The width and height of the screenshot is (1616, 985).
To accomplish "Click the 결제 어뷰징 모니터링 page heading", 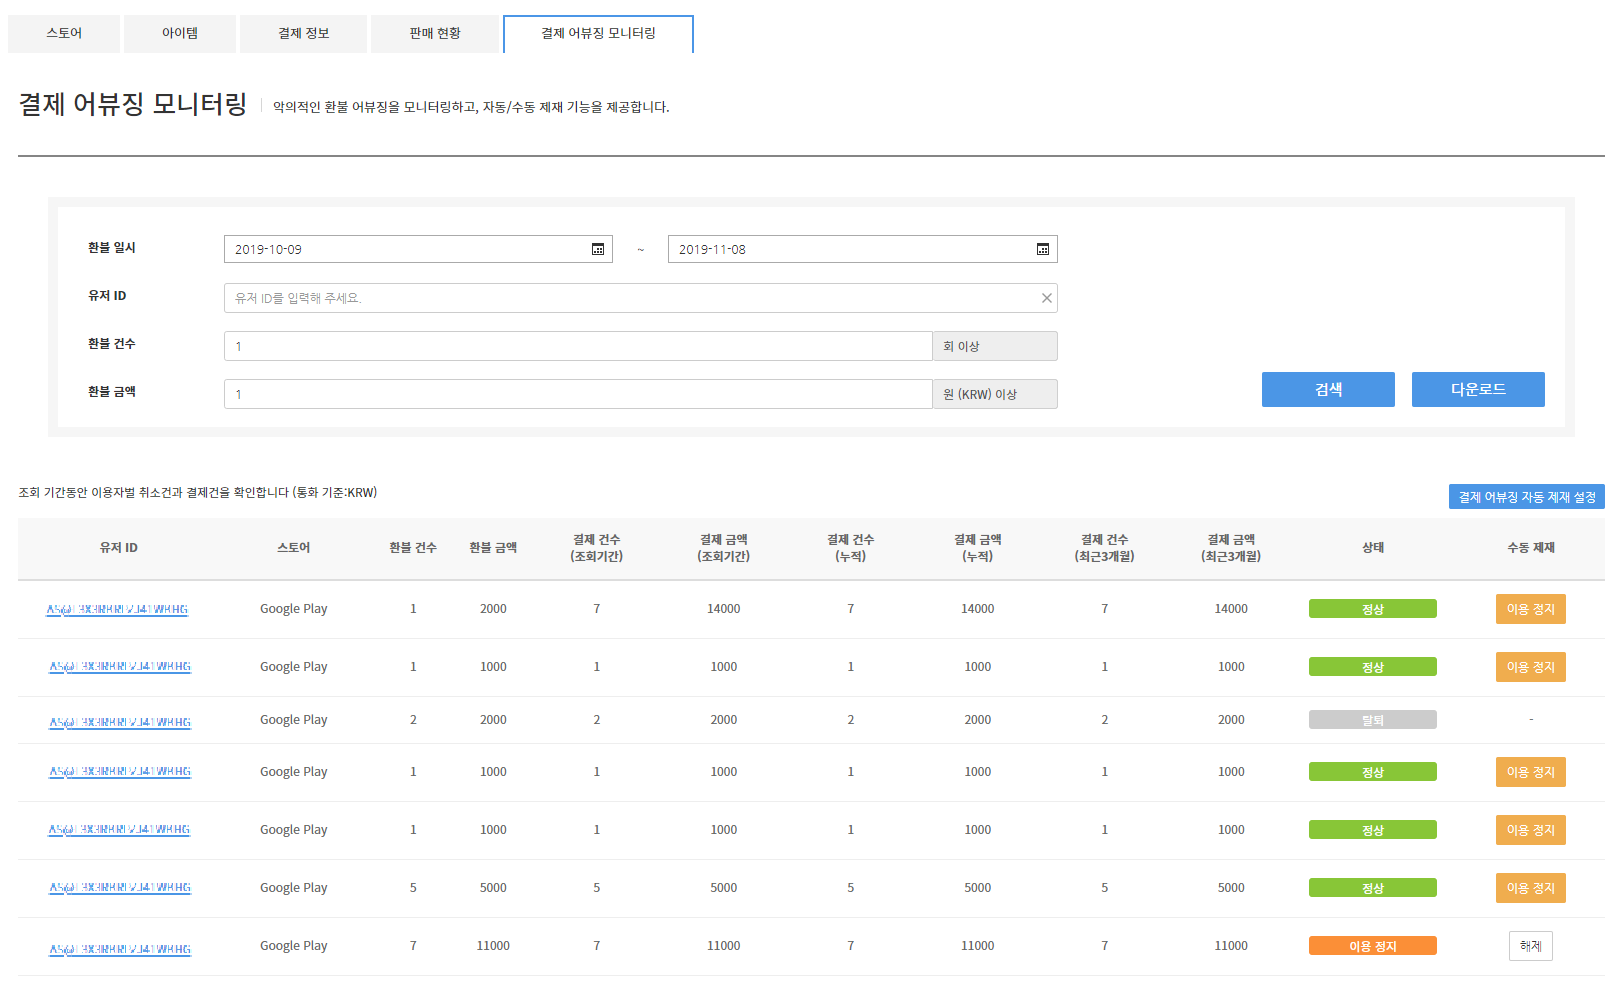I will coord(133,104).
